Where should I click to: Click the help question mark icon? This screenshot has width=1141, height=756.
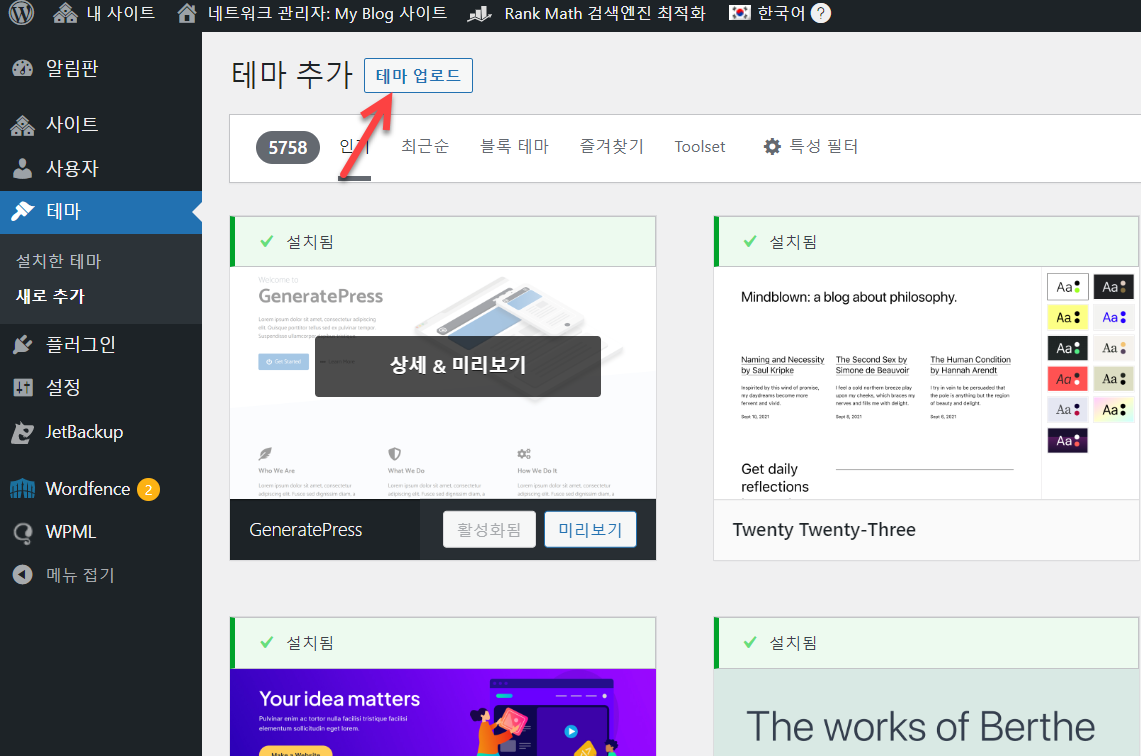click(821, 13)
